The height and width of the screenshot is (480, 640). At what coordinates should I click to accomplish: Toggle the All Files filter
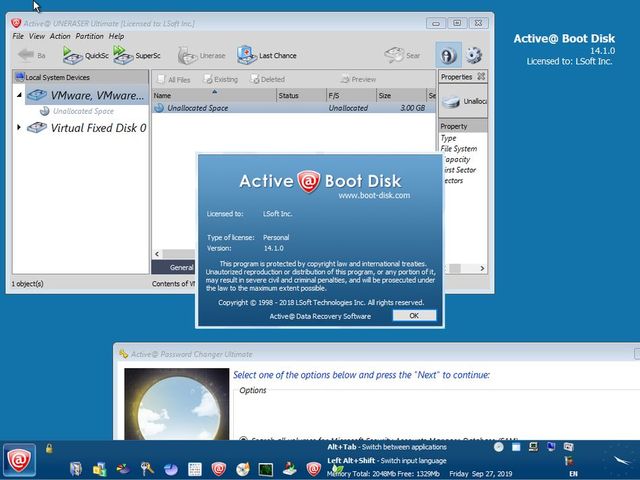pos(174,79)
